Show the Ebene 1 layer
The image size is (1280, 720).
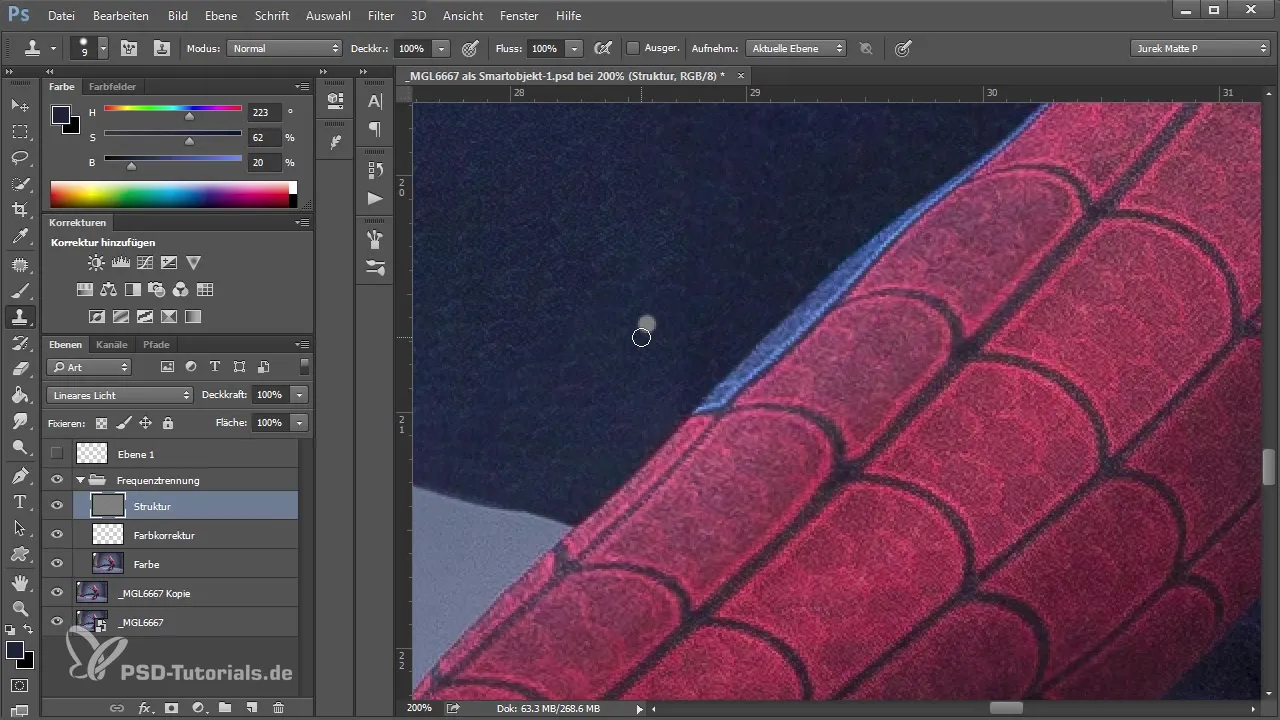coord(57,454)
